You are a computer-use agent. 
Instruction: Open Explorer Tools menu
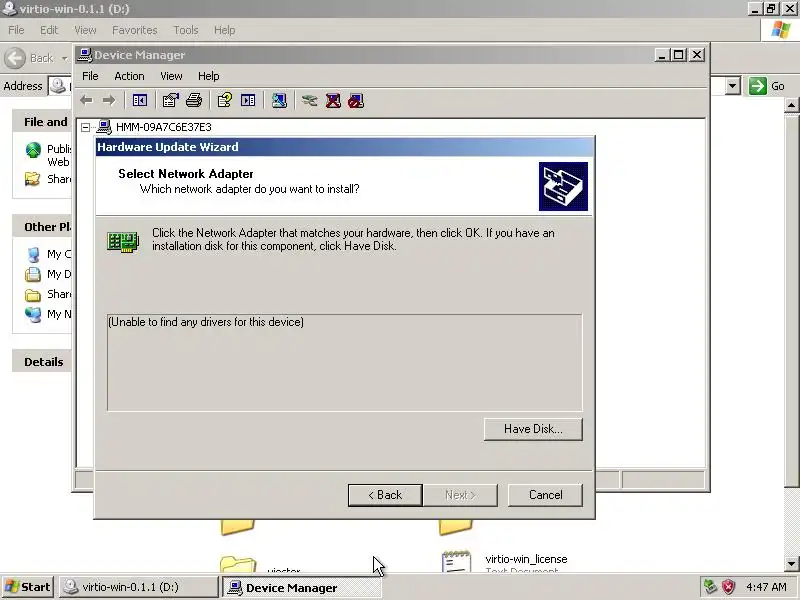click(186, 30)
